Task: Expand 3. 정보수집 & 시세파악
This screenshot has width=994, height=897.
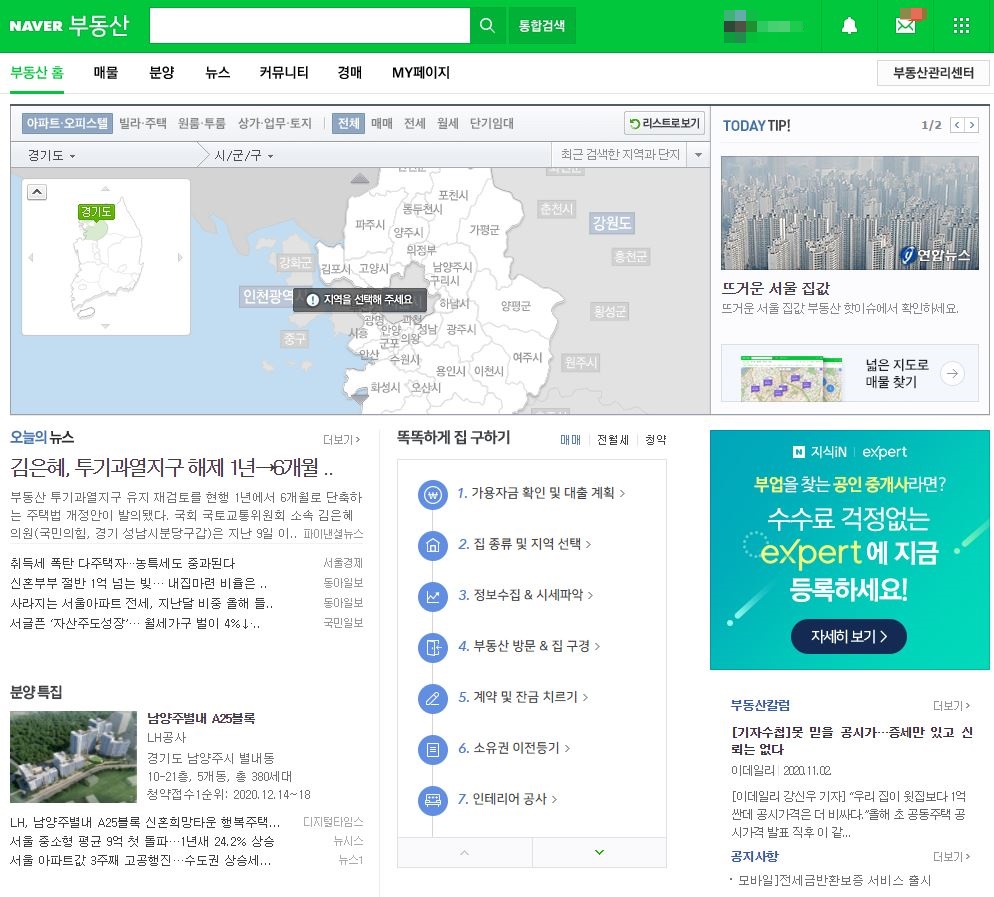Action: [x=526, y=595]
